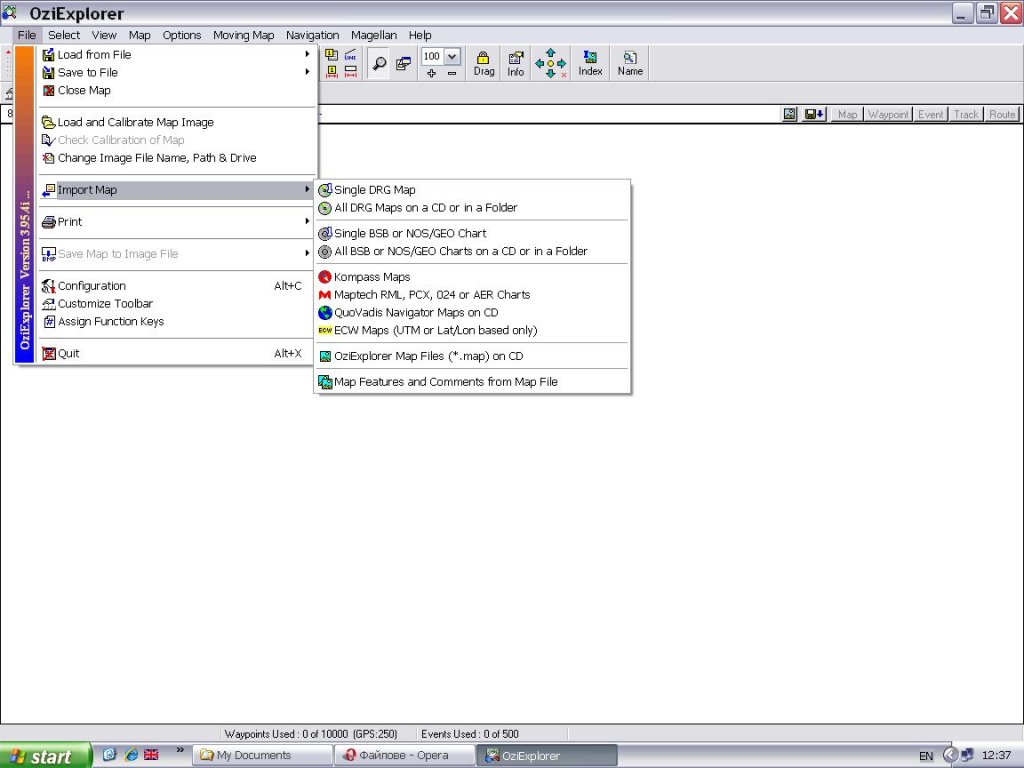Select the magnifying glass zoom tool
This screenshot has width=1024, height=768.
[x=379, y=64]
